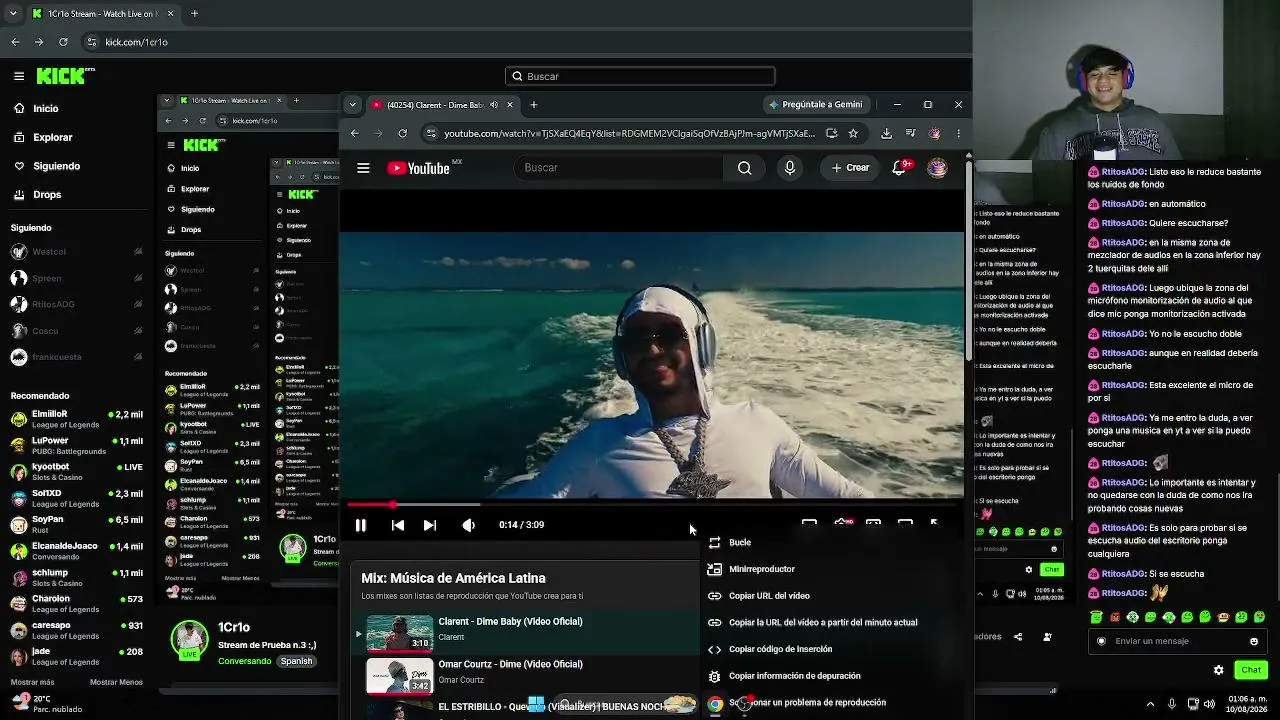Viewport: 1280px width, 720px height.
Task: Open a new tab in YouTube window
Action: click(534, 104)
